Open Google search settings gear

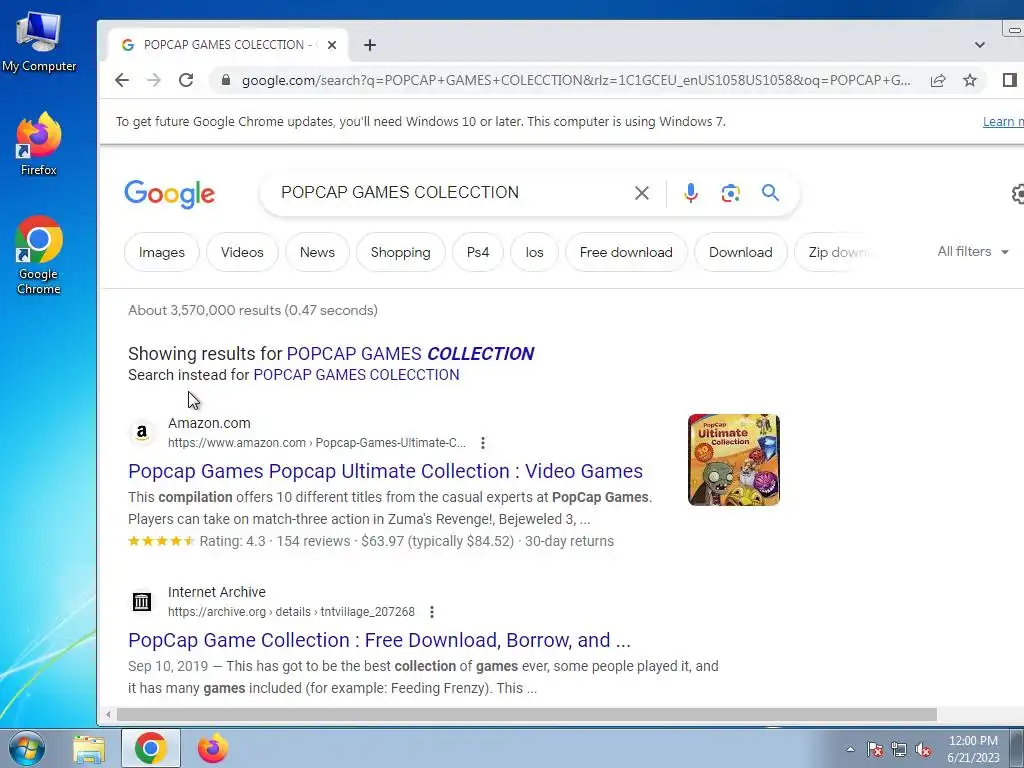(x=1018, y=194)
